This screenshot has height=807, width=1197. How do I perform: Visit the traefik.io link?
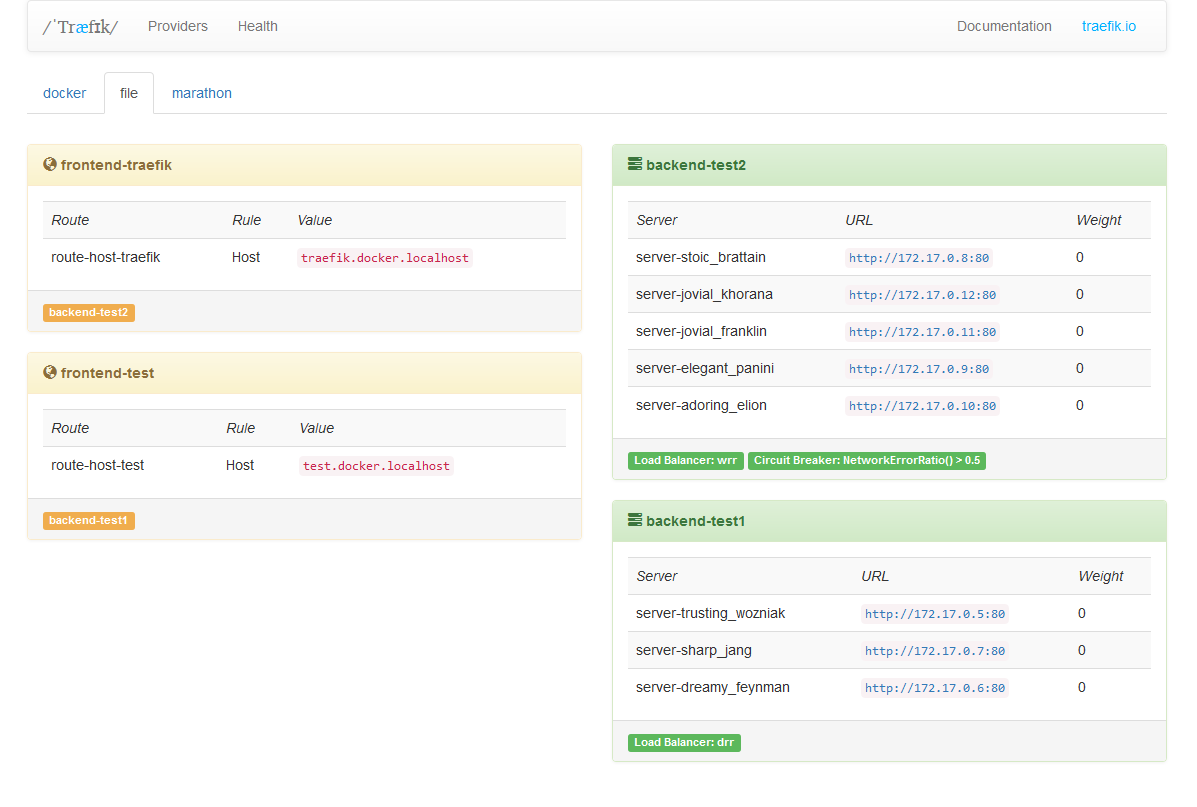click(x=1109, y=26)
